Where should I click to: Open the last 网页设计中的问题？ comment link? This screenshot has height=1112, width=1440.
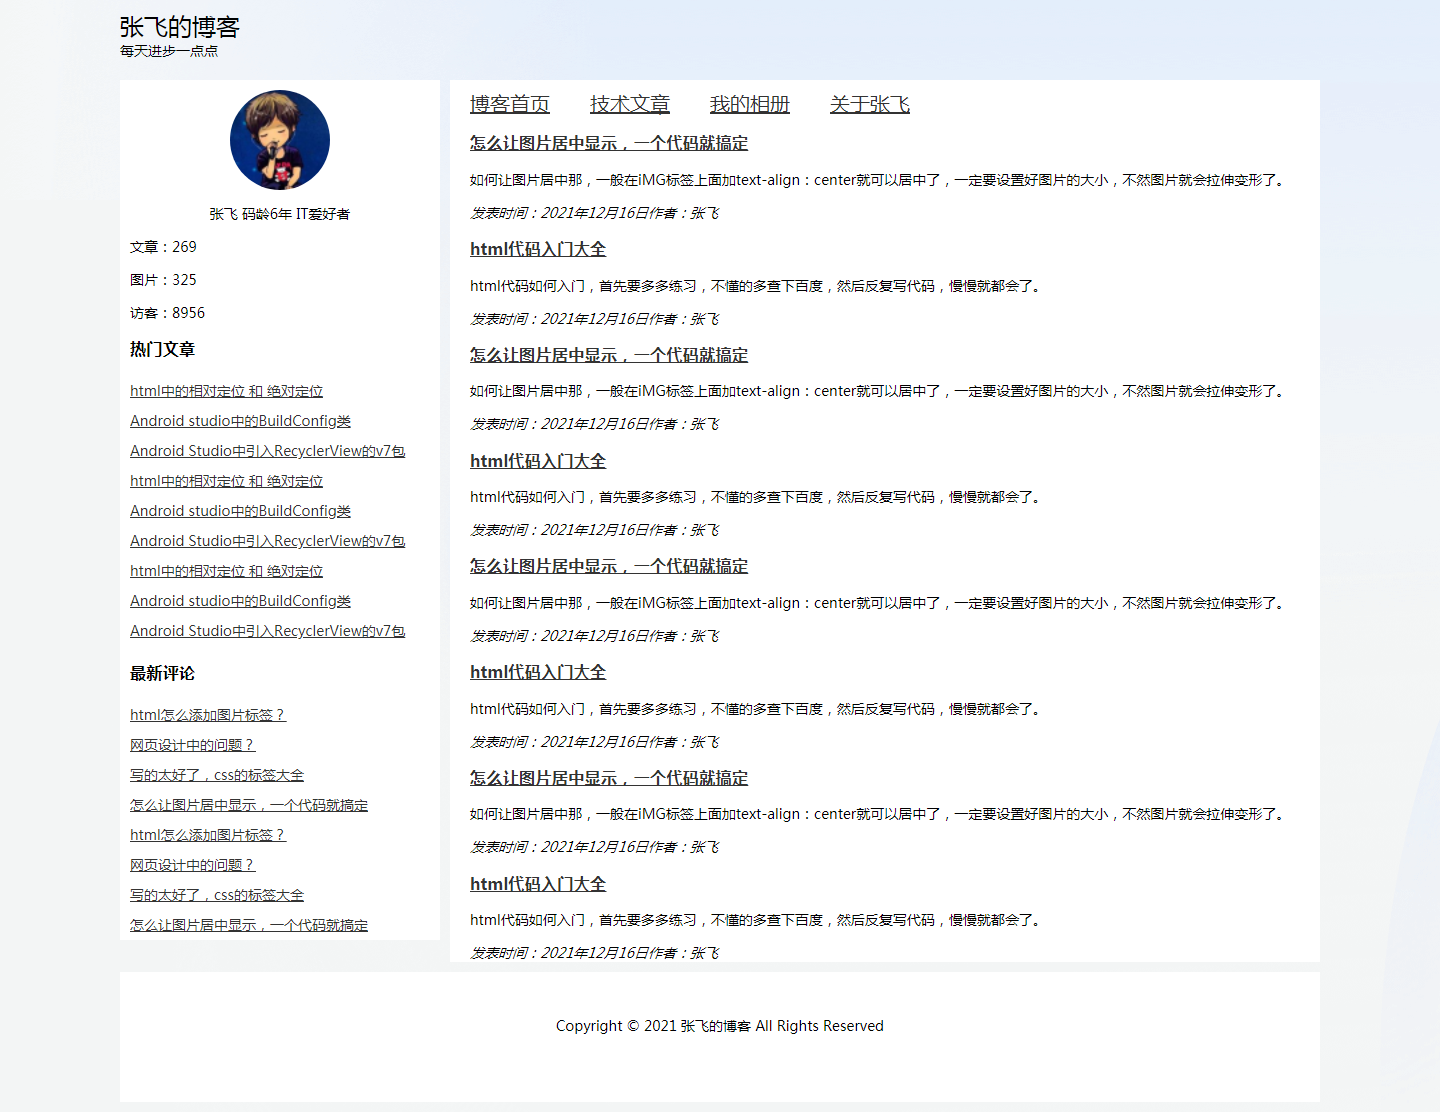click(192, 865)
